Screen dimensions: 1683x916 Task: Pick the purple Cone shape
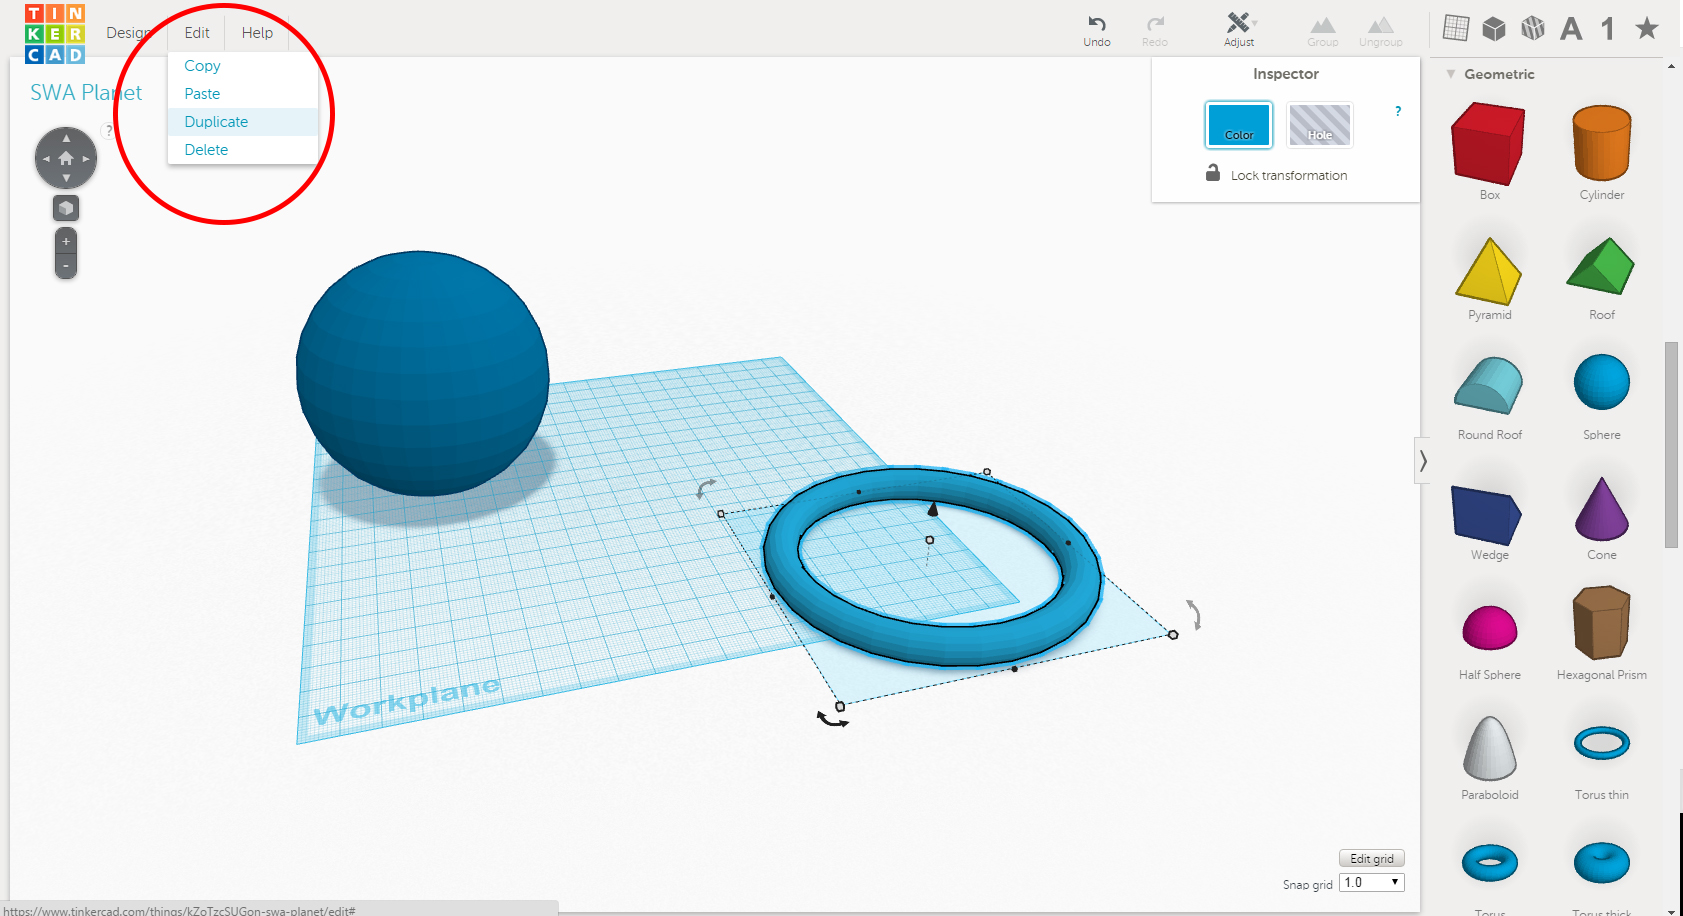pyautogui.click(x=1602, y=509)
